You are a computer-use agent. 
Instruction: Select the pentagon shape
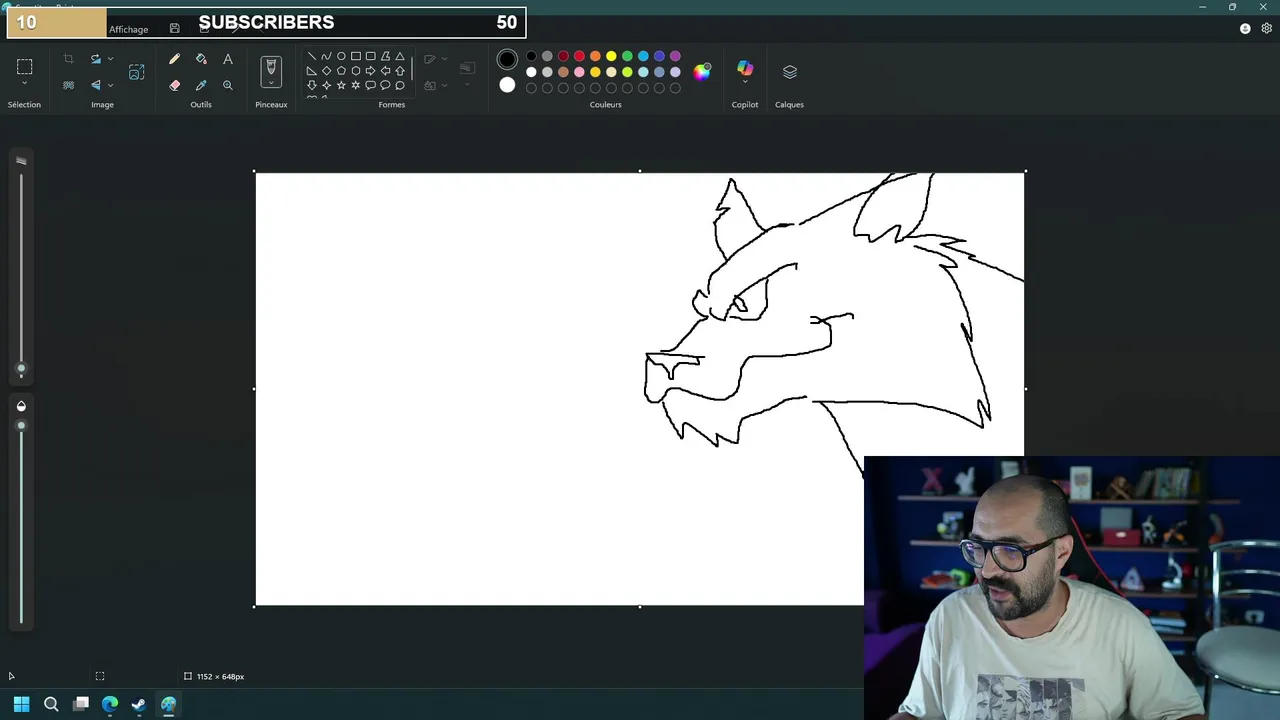pos(341,71)
